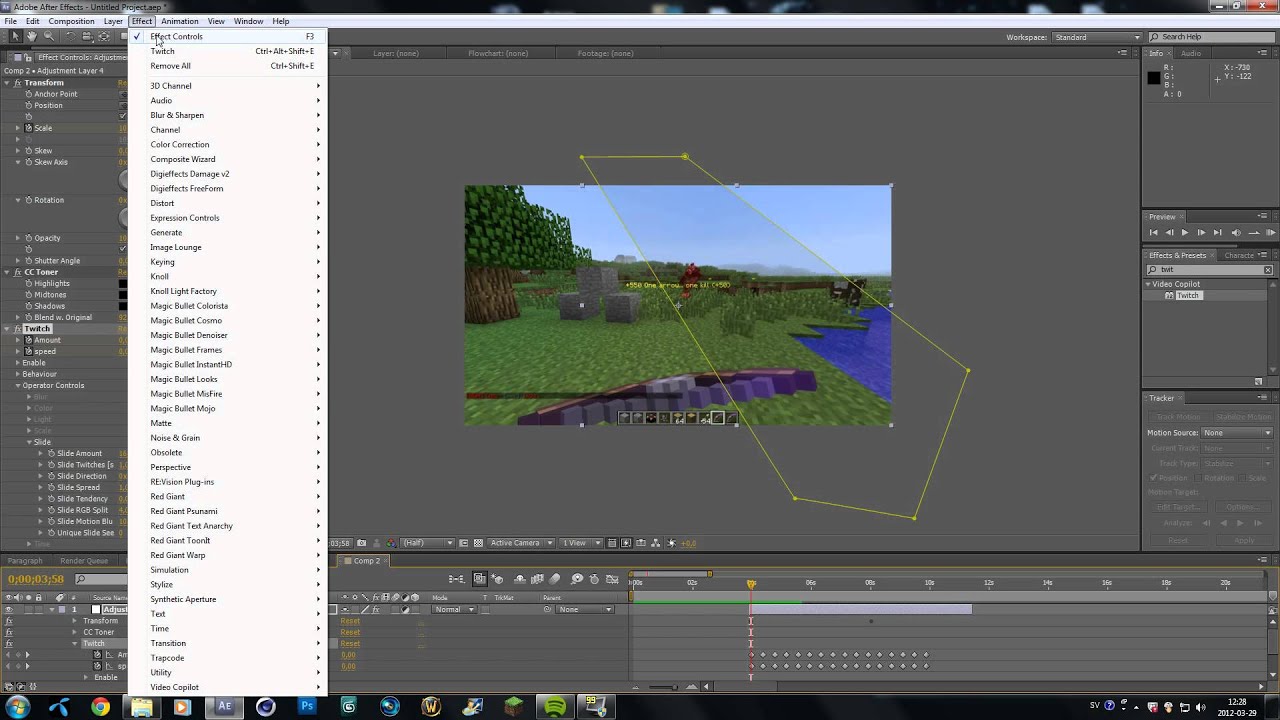Open Motion Source dropdown in Tracker
Image resolution: width=1280 pixels, height=720 pixels.
(1237, 433)
